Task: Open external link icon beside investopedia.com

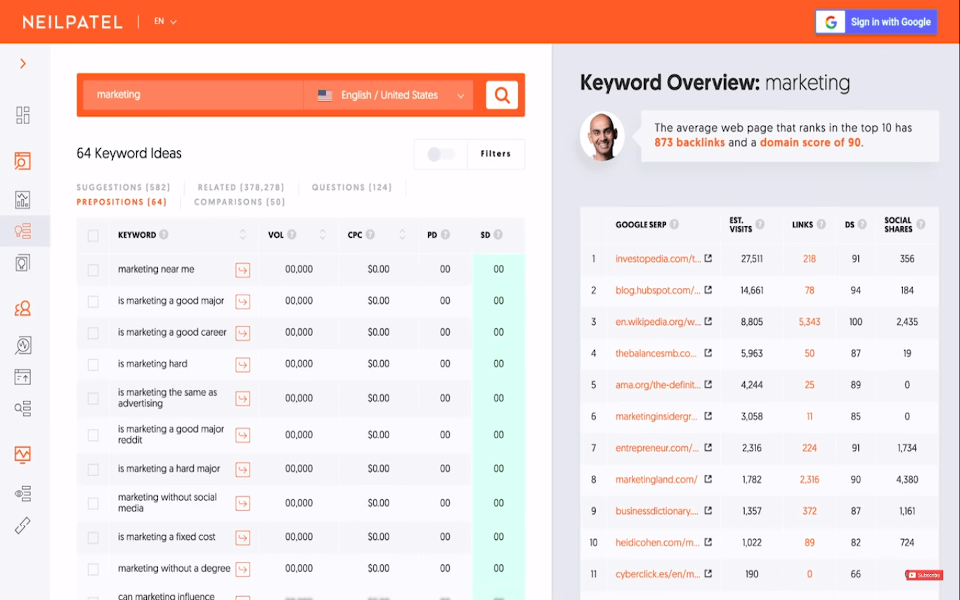Action: pyautogui.click(x=708, y=258)
